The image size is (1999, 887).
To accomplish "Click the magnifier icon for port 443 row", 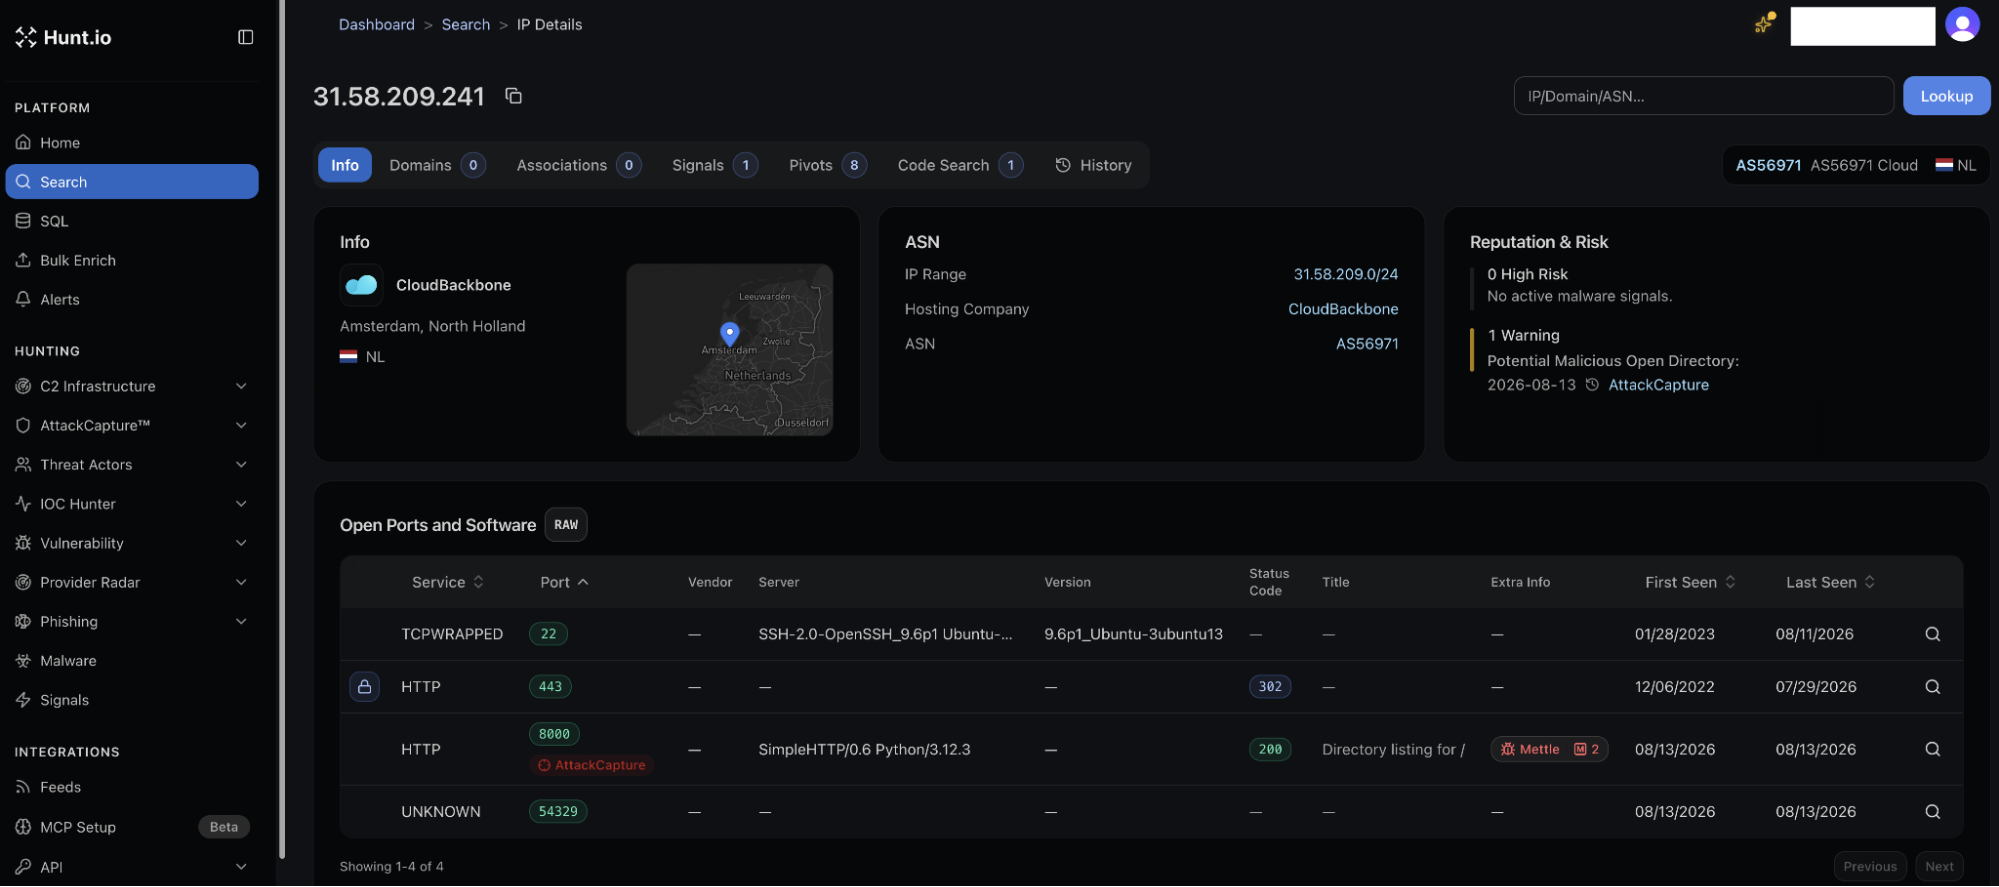I will click(1932, 687).
